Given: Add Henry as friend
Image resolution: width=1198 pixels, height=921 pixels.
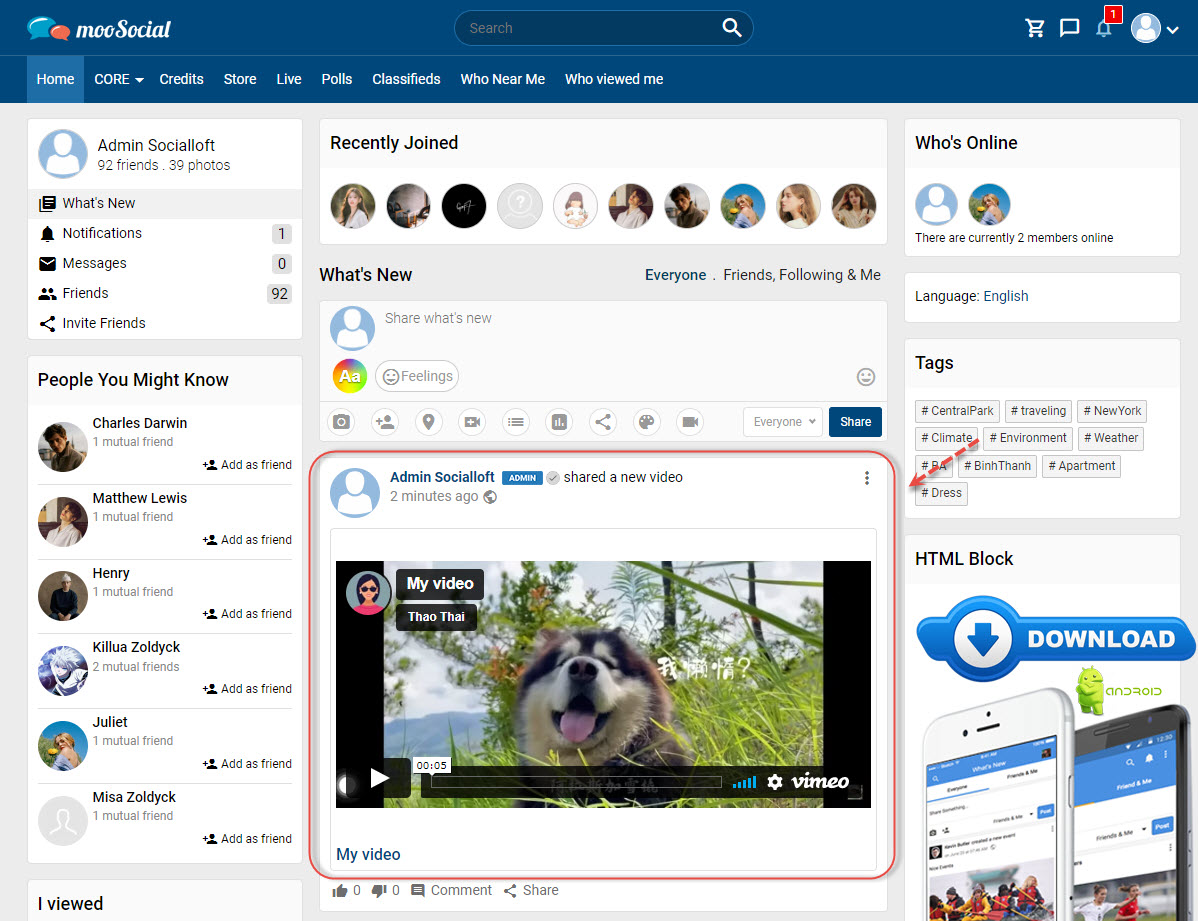Looking at the screenshot, I should (x=247, y=614).
